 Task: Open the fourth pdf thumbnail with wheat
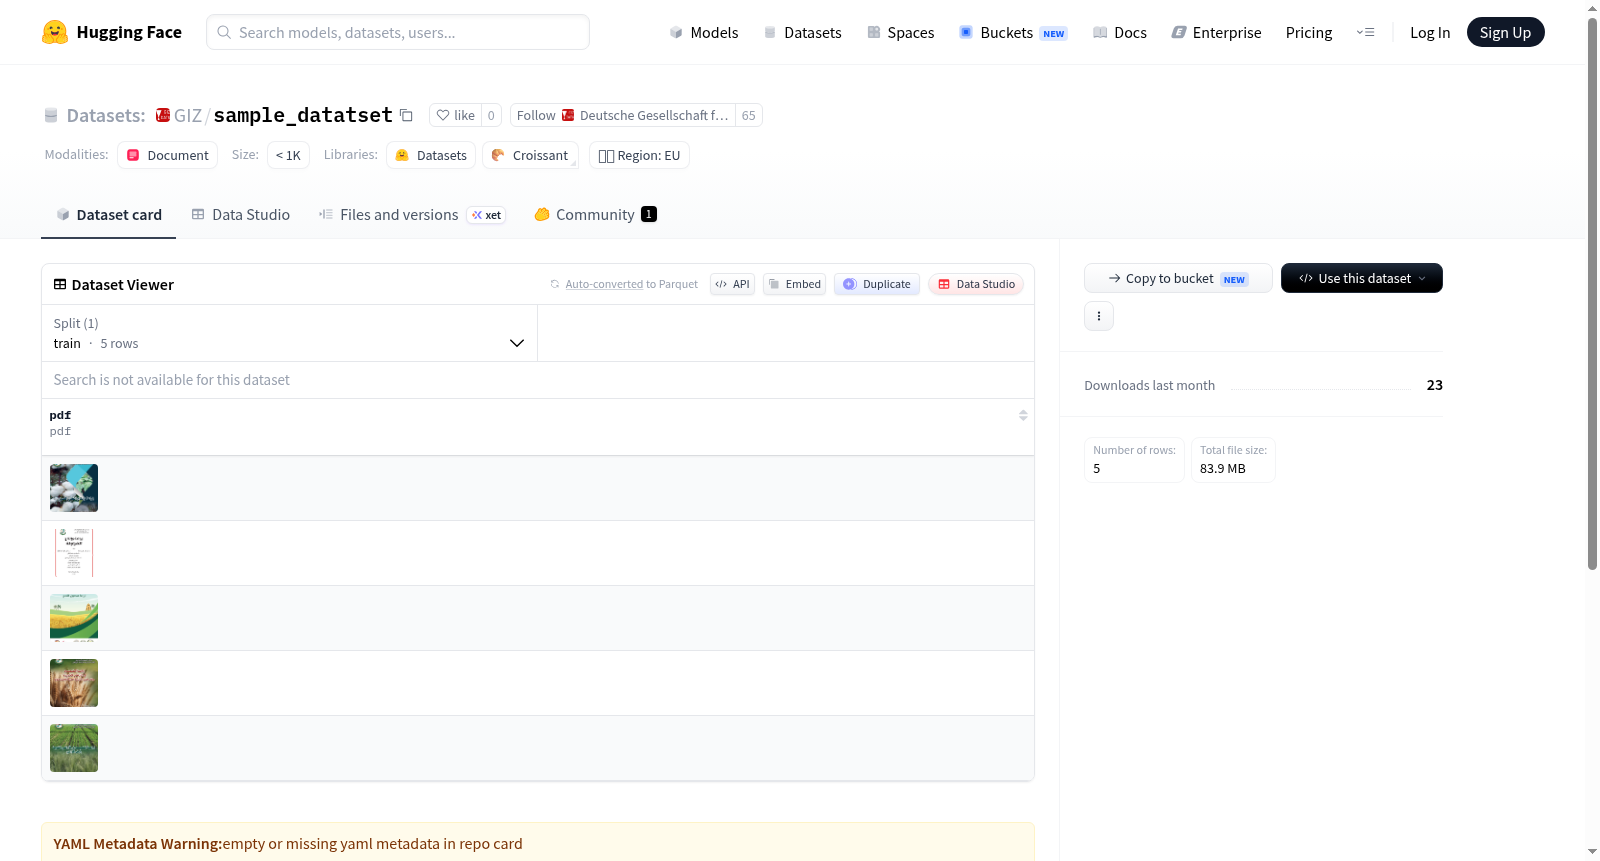coord(74,683)
